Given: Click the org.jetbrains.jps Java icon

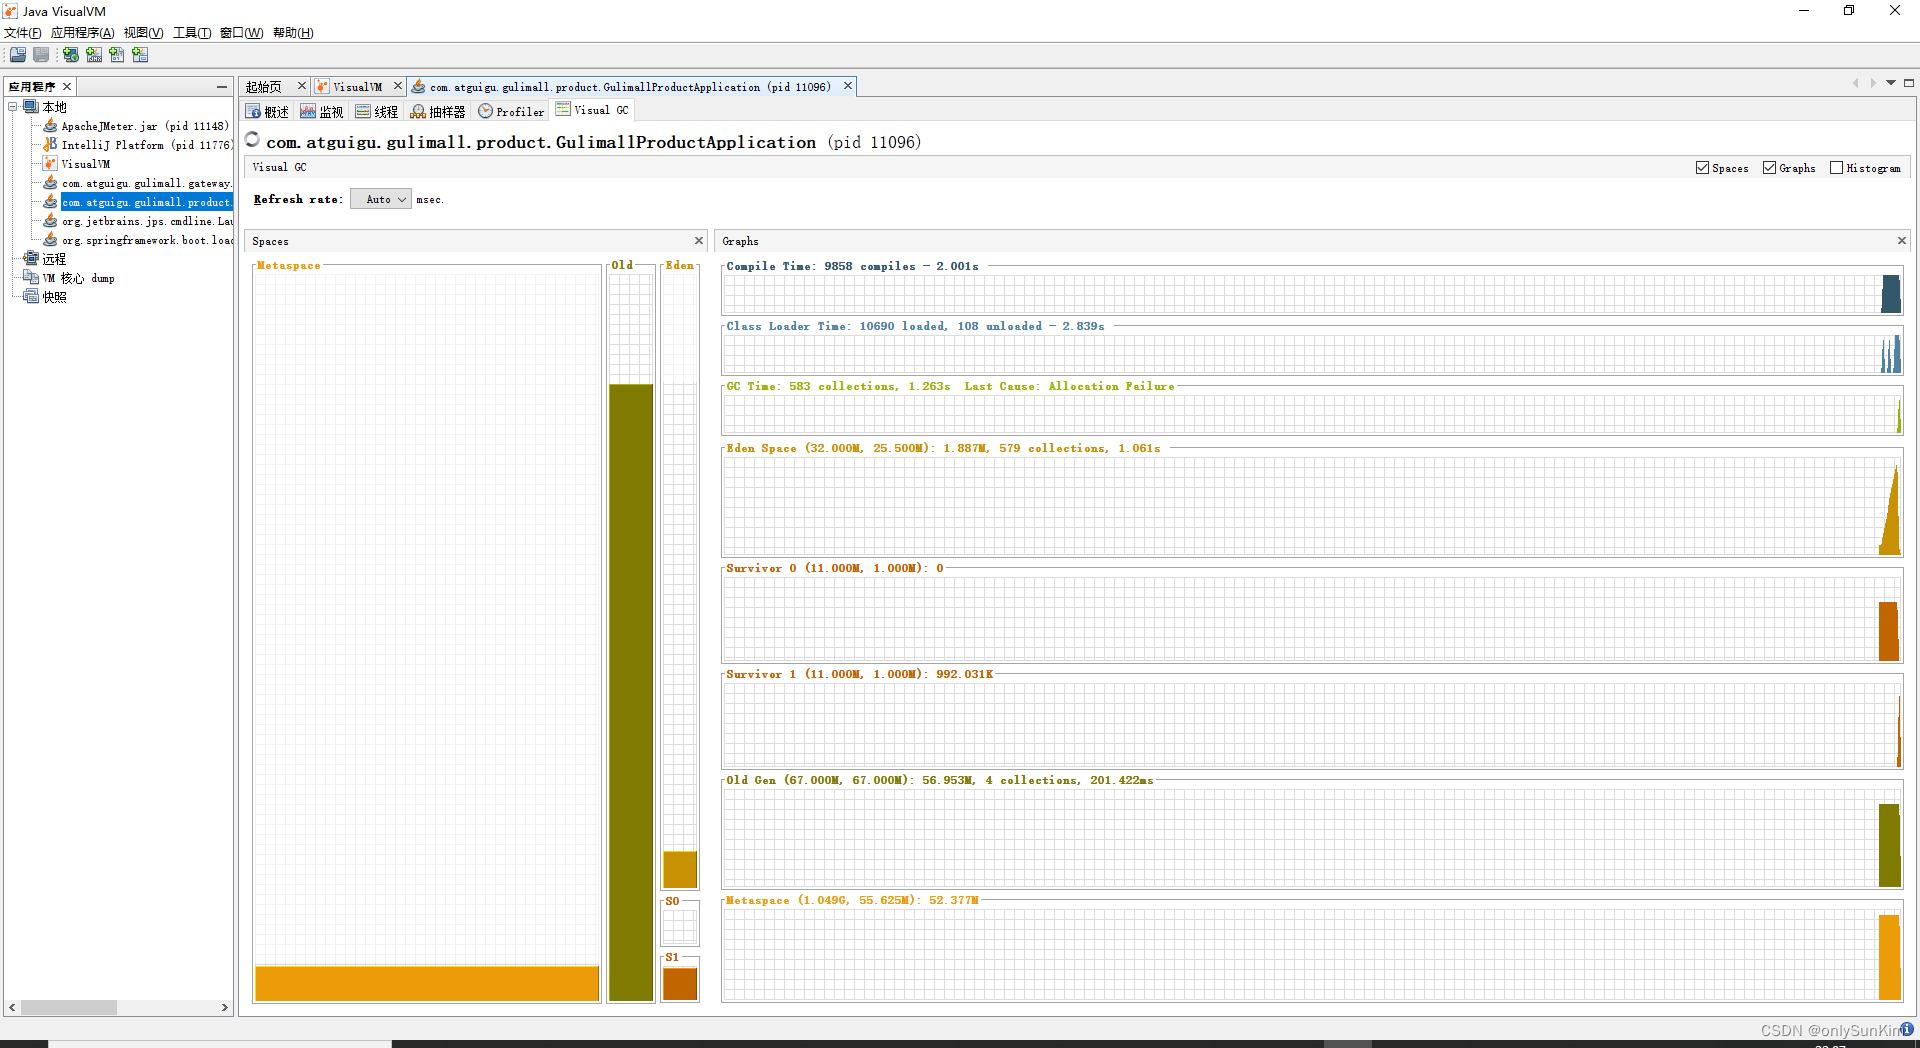Looking at the screenshot, I should 50,221.
